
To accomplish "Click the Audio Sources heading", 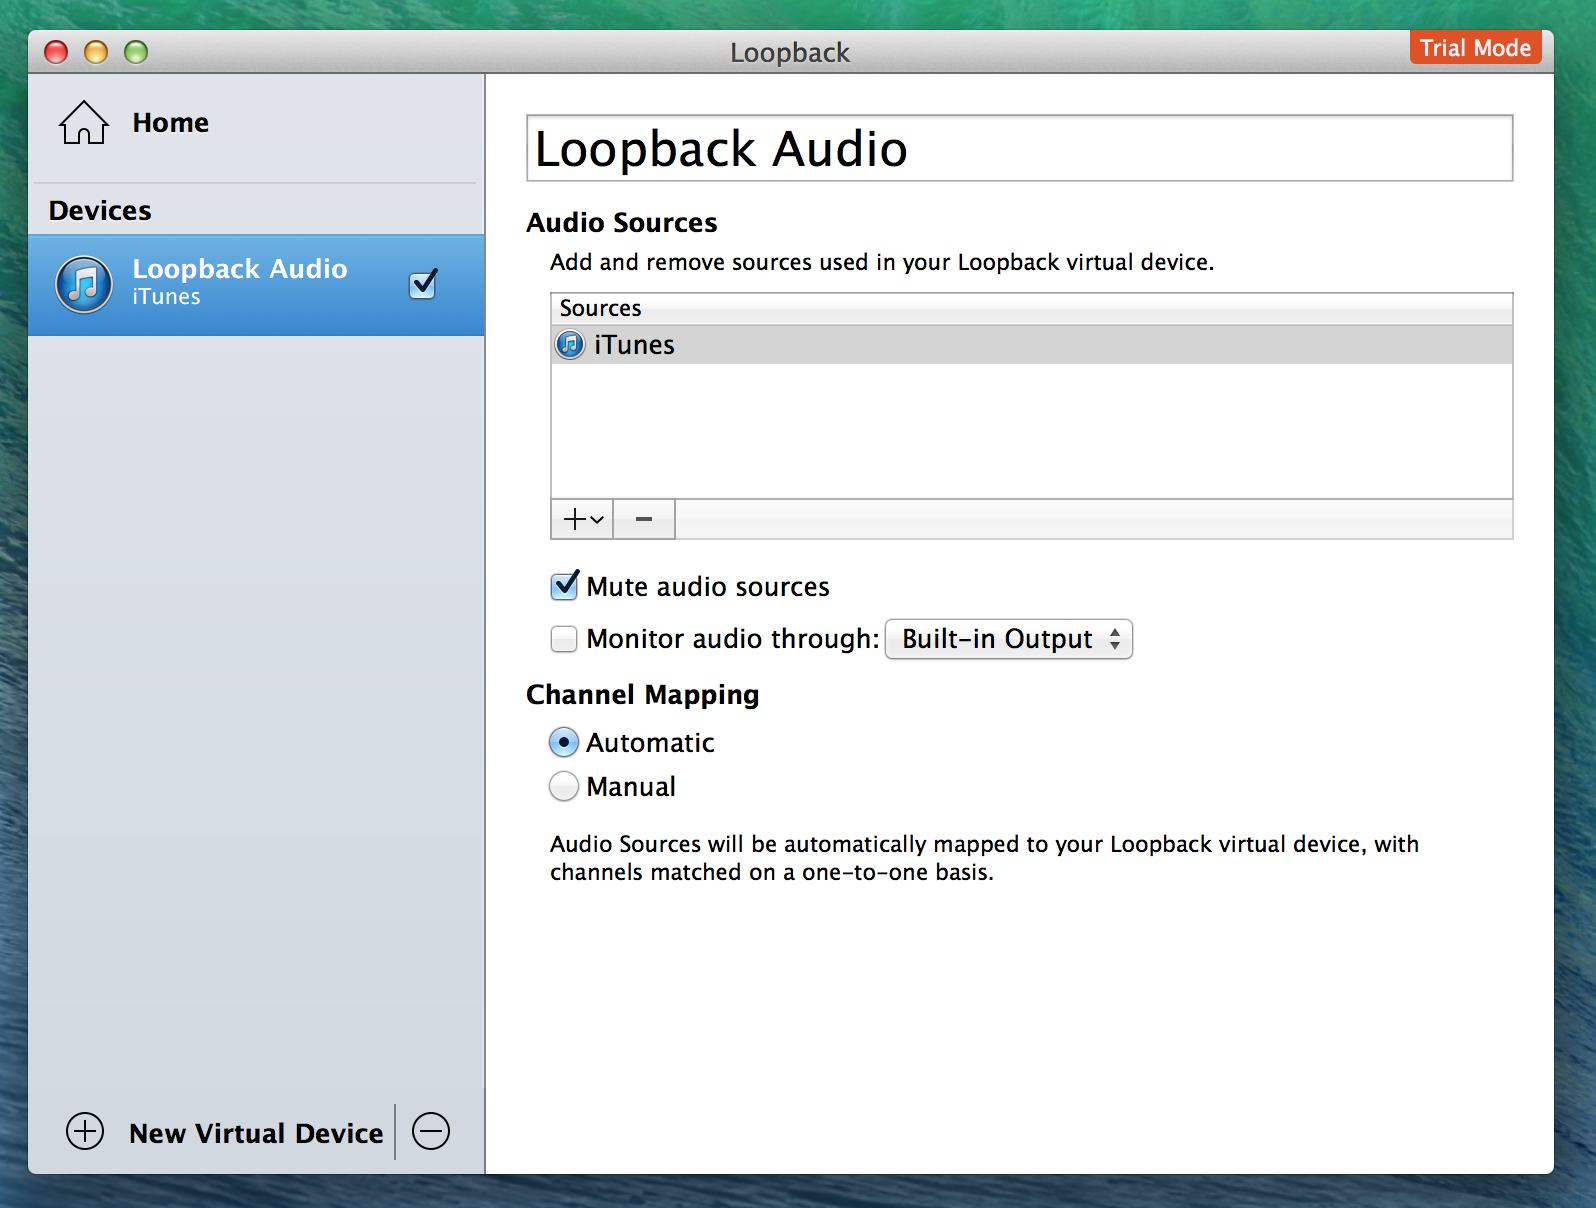I will point(622,222).
